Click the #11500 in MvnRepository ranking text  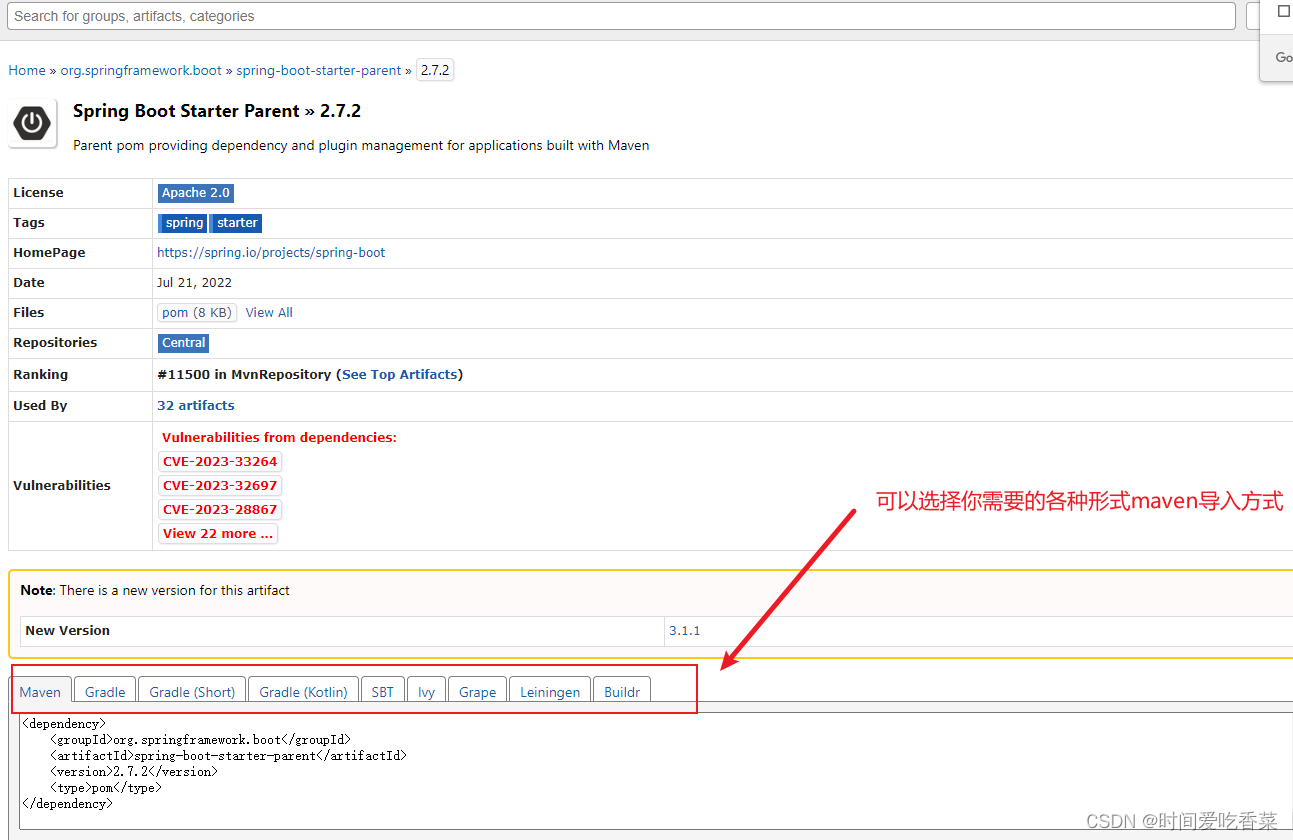(244, 374)
